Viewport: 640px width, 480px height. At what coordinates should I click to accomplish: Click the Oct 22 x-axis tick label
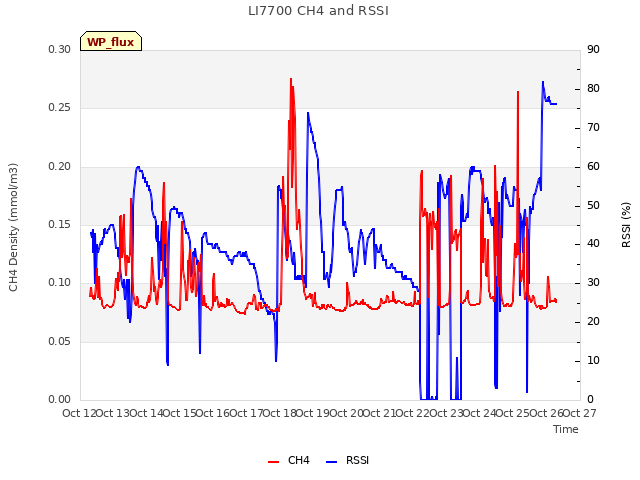tap(413, 413)
